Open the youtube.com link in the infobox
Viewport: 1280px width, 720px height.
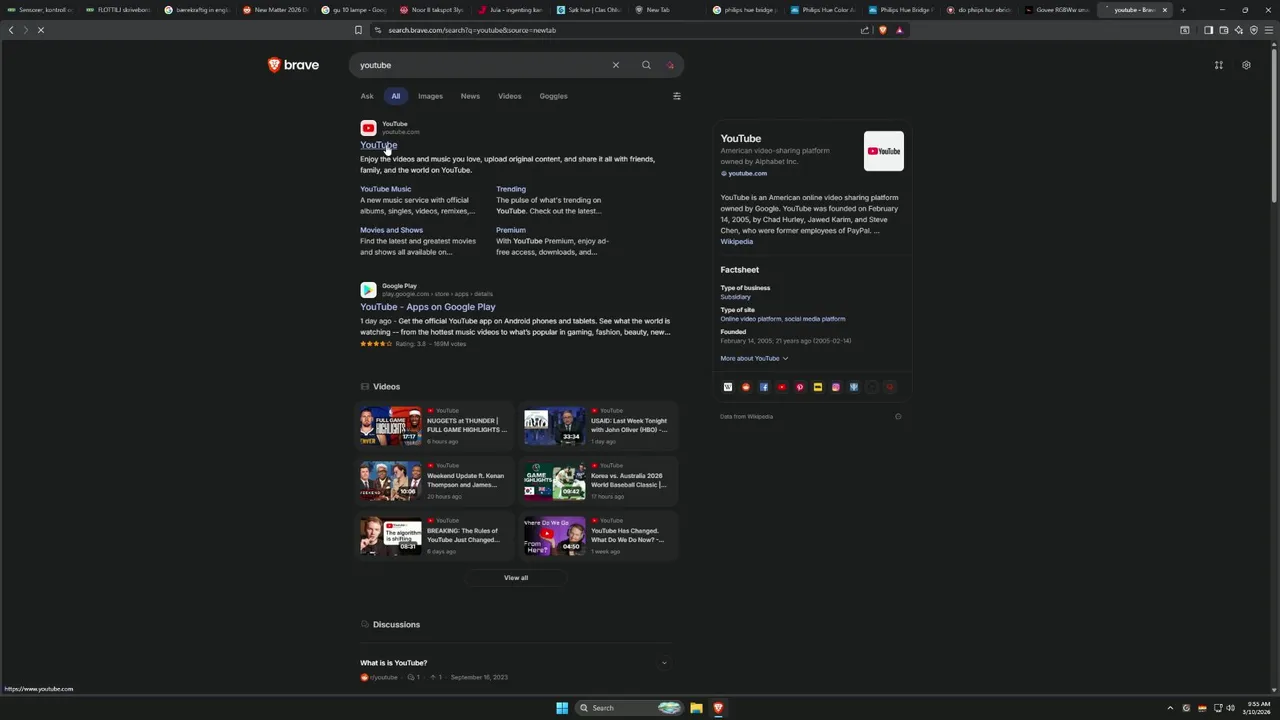[747, 174]
